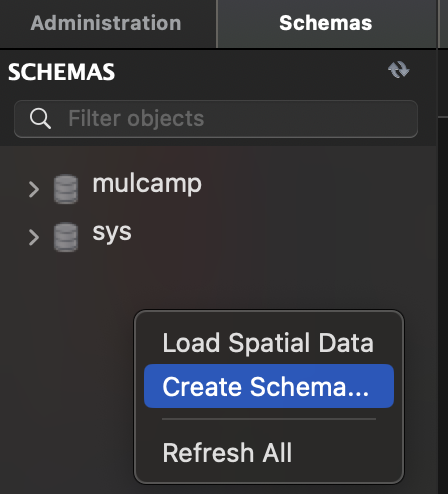
Task: Click the SCHEMAS panel heading
Action: [61, 72]
